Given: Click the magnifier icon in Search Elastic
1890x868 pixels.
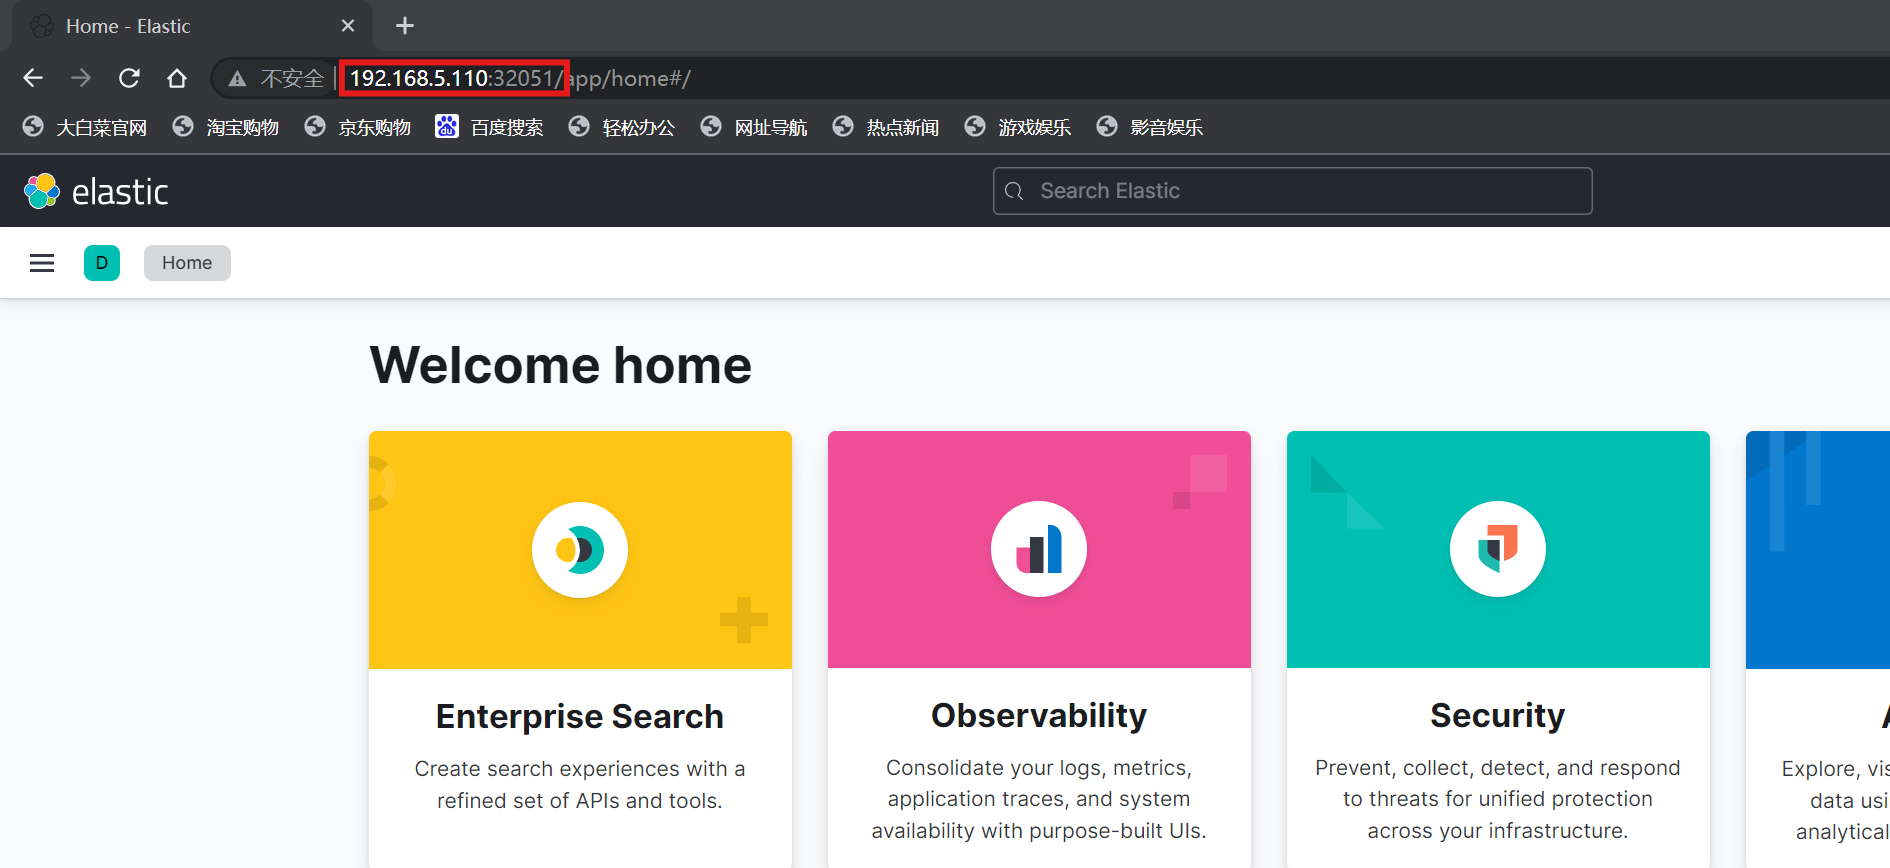Looking at the screenshot, I should 1014,191.
